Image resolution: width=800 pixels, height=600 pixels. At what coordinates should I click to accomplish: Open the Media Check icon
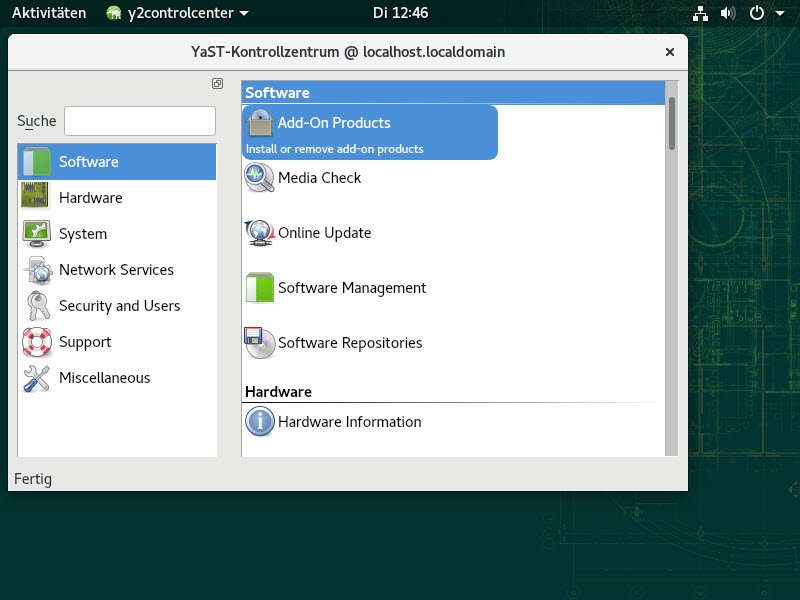(x=259, y=178)
